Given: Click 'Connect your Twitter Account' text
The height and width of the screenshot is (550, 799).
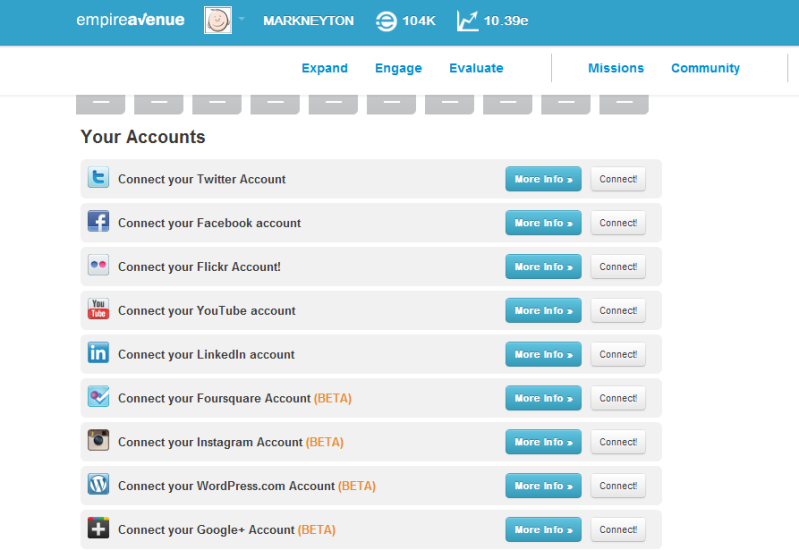Looking at the screenshot, I should click(x=202, y=179).
